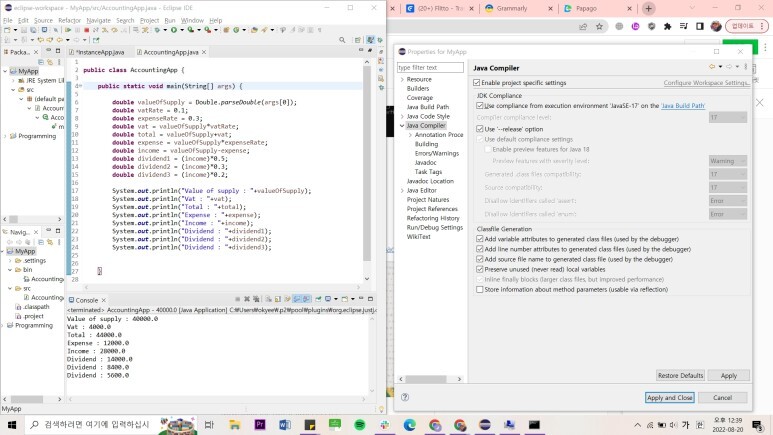This screenshot has height=435, width=773.
Task: Click the Save All icon in Eclipse toolbar
Action: click(x=33, y=30)
